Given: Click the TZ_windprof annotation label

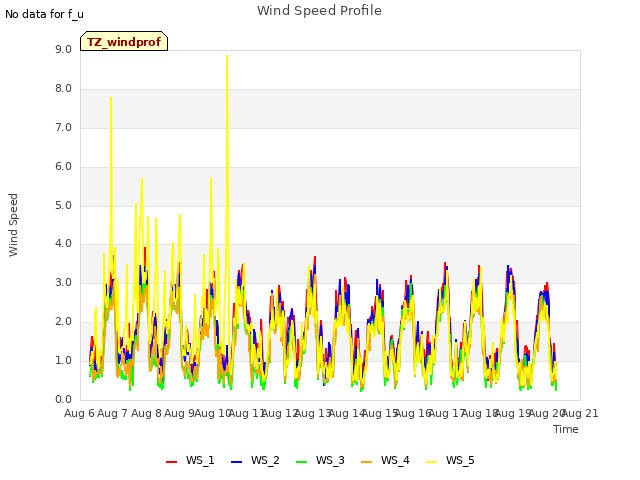Looking at the screenshot, I should [124, 41].
